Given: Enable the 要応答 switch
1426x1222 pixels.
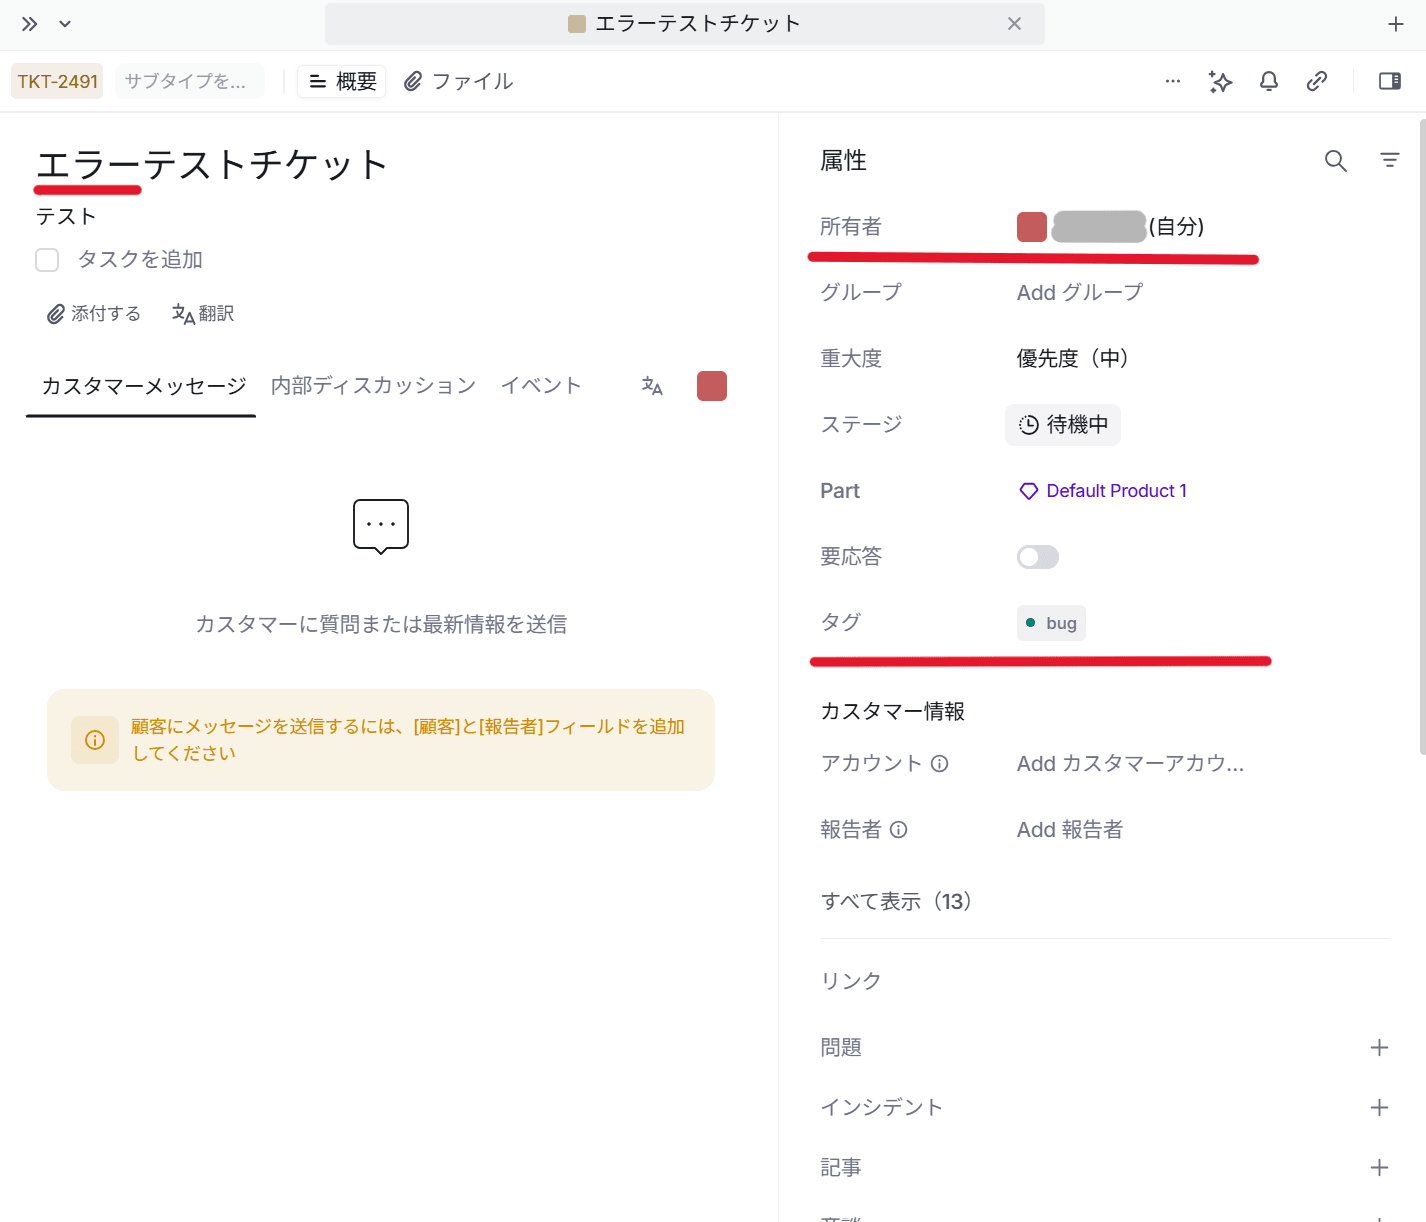Looking at the screenshot, I should click(x=1037, y=556).
